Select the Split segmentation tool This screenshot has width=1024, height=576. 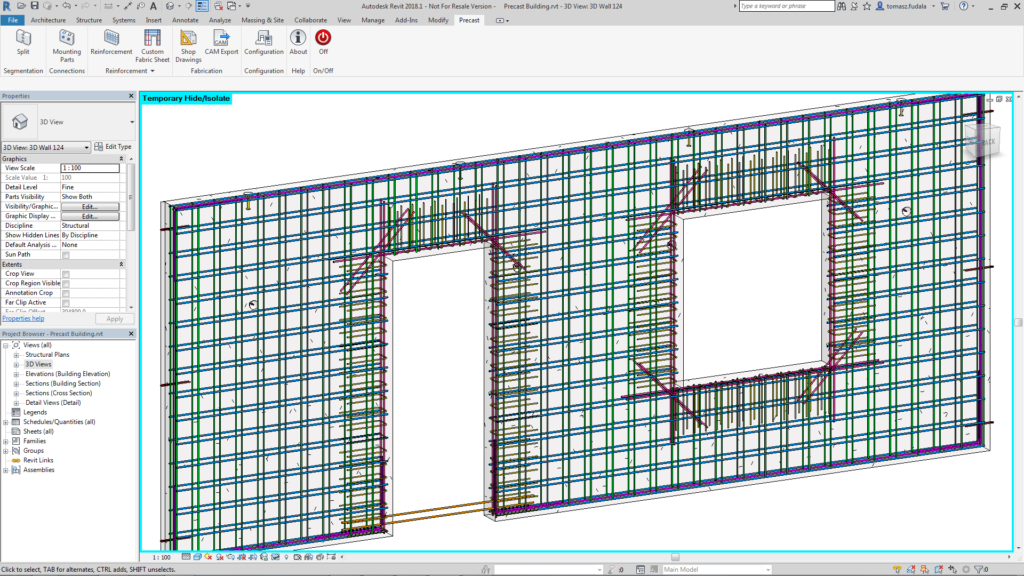23,42
